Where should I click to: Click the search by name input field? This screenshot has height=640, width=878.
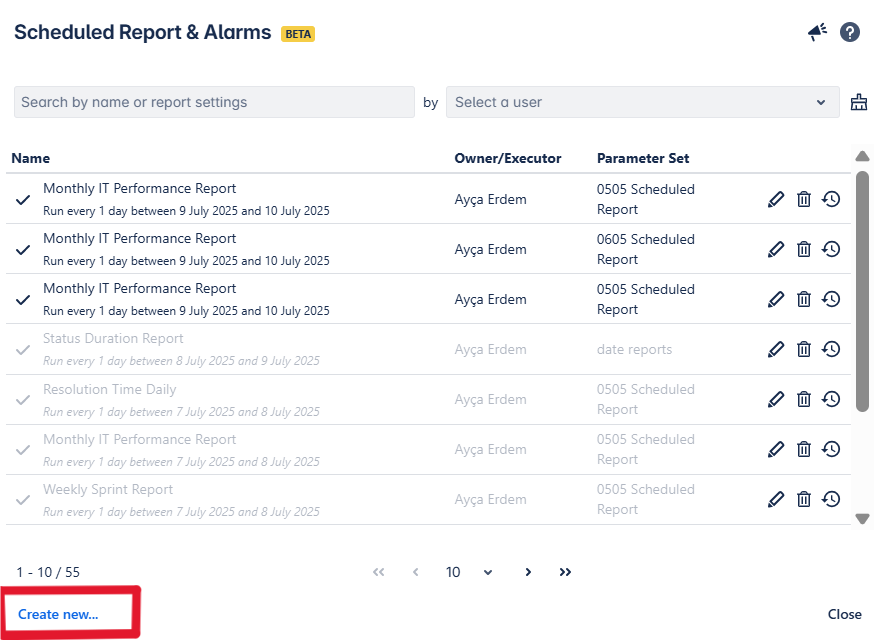(214, 102)
